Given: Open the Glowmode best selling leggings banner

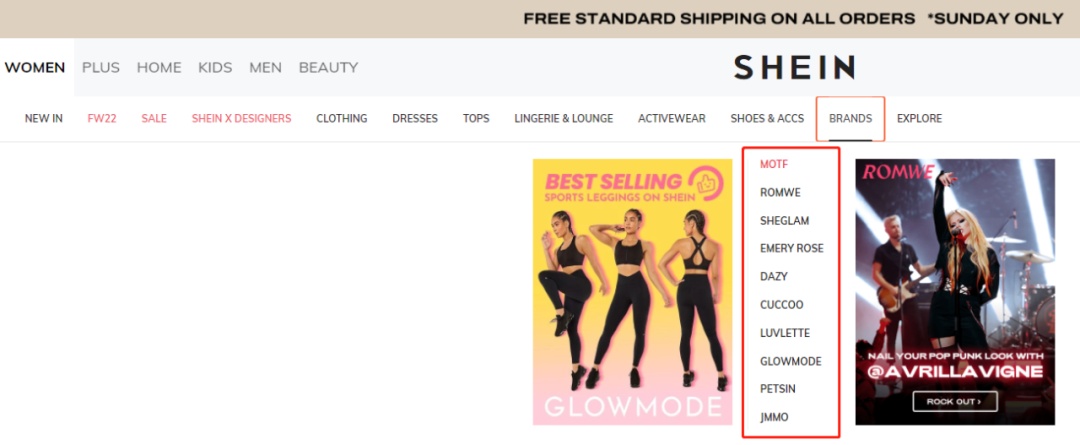Looking at the screenshot, I should (632, 291).
